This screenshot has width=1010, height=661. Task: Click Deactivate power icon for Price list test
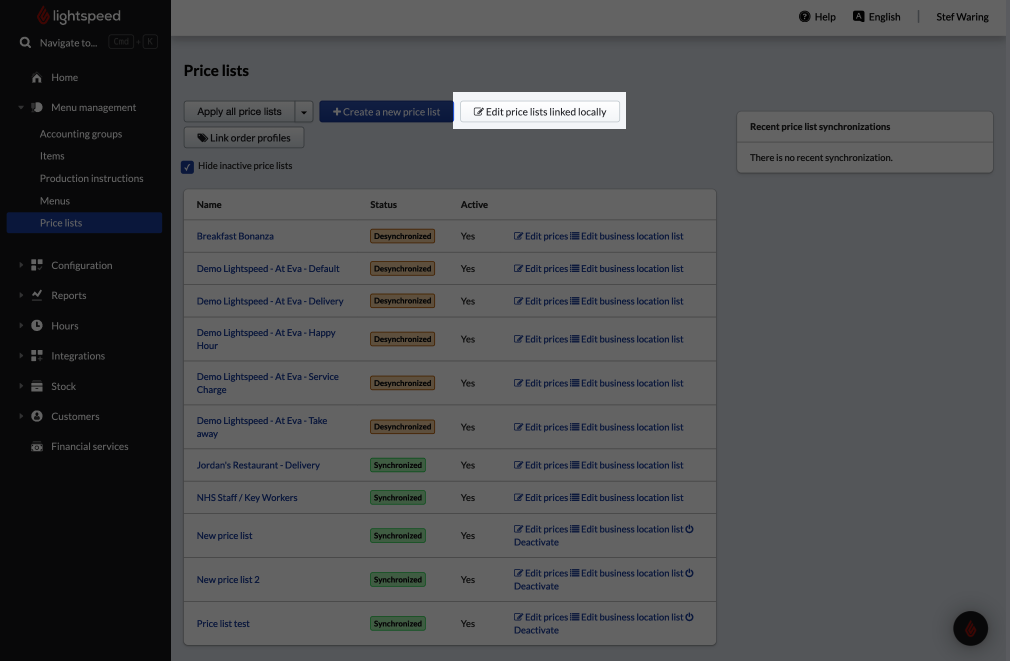click(x=689, y=617)
